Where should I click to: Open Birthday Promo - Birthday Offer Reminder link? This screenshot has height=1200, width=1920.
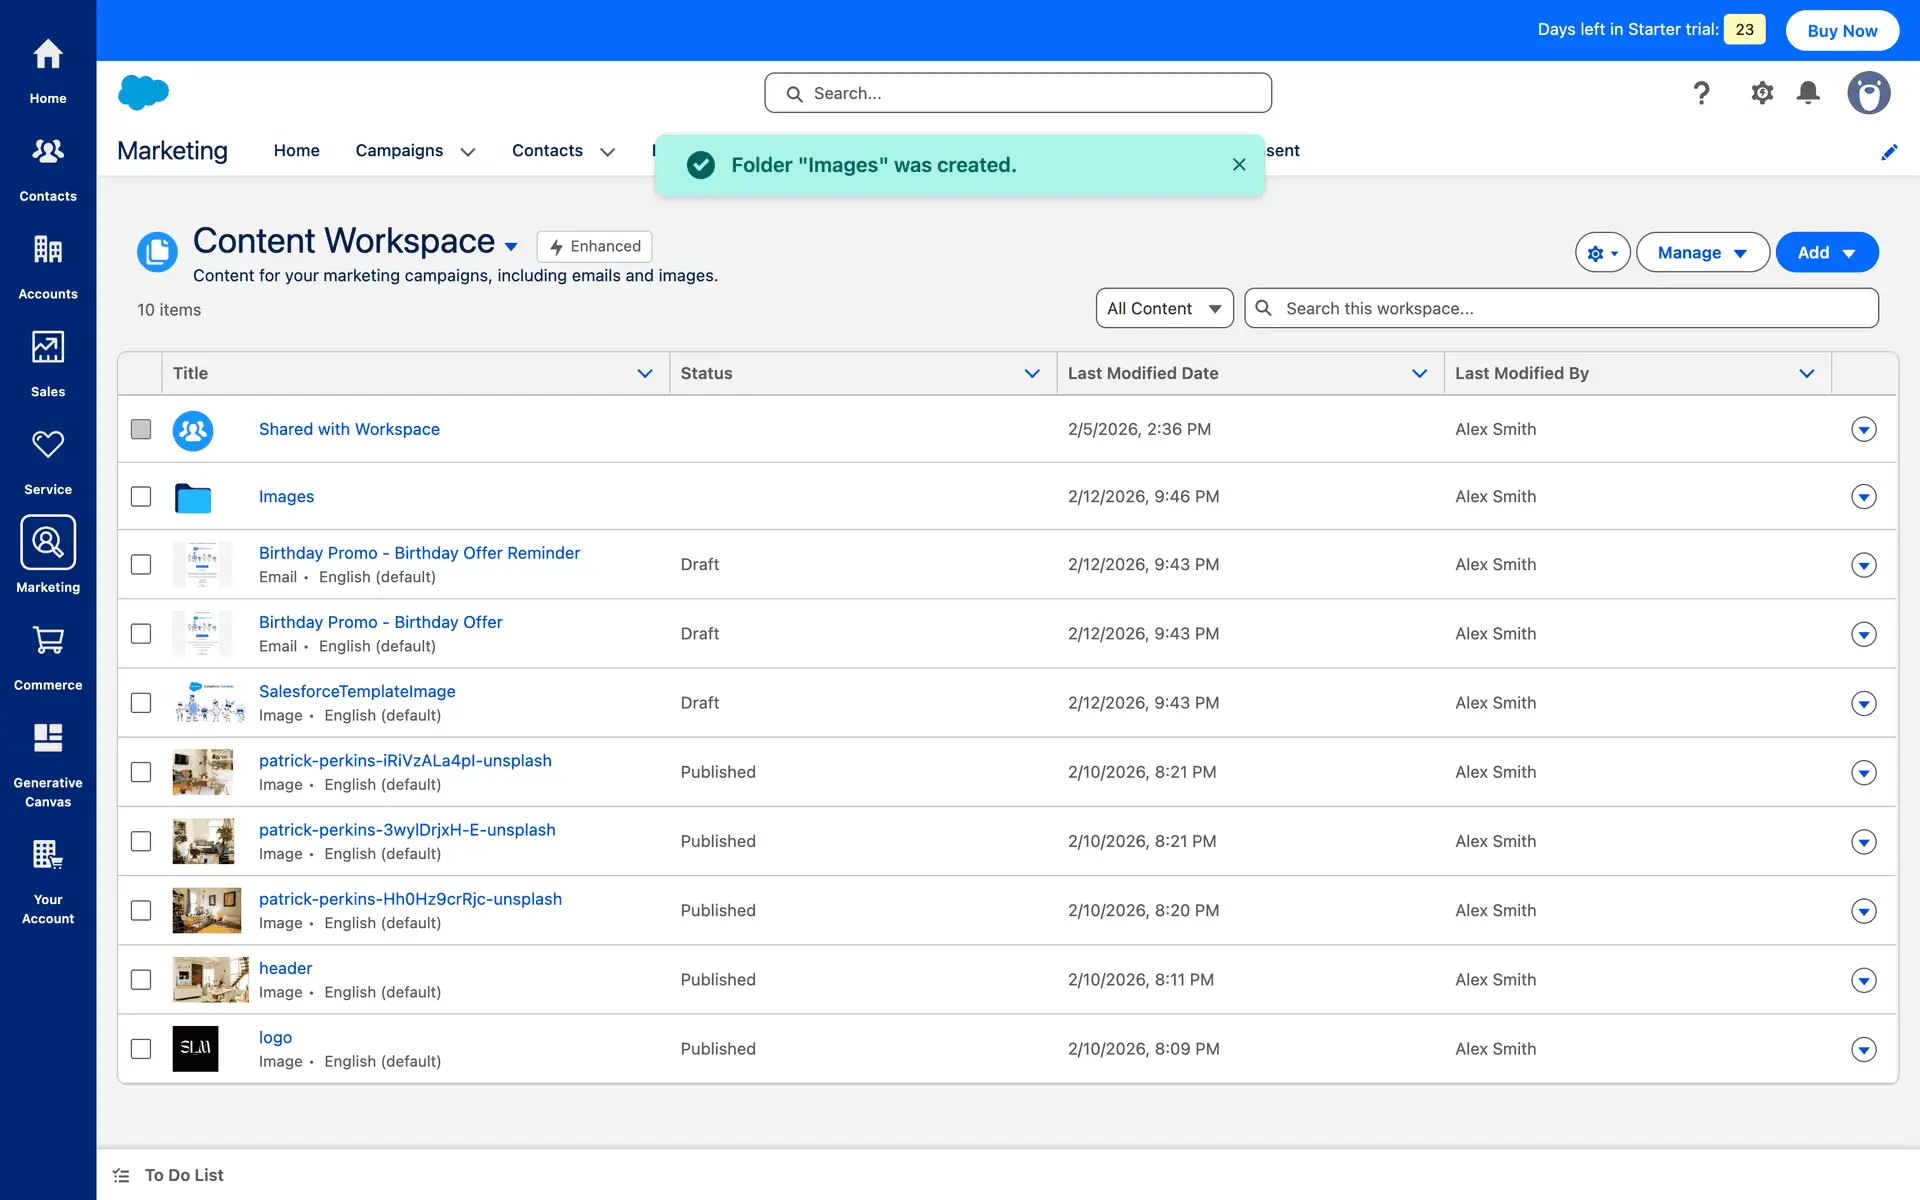point(419,553)
